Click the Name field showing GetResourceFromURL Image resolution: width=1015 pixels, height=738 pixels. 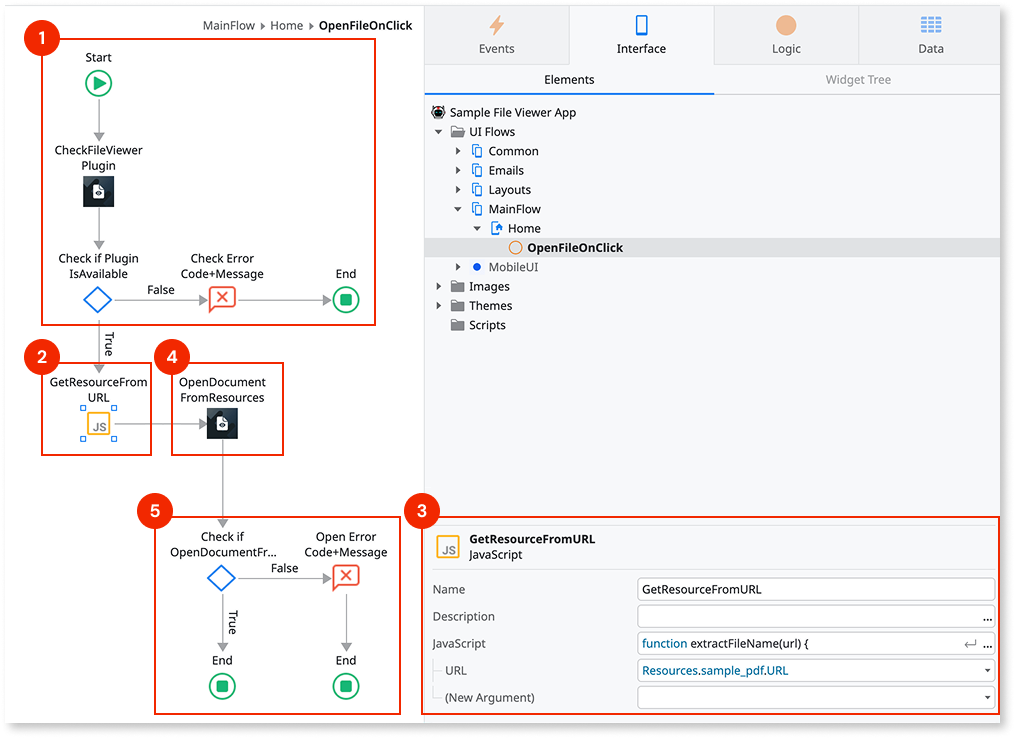pyautogui.click(x=815, y=589)
